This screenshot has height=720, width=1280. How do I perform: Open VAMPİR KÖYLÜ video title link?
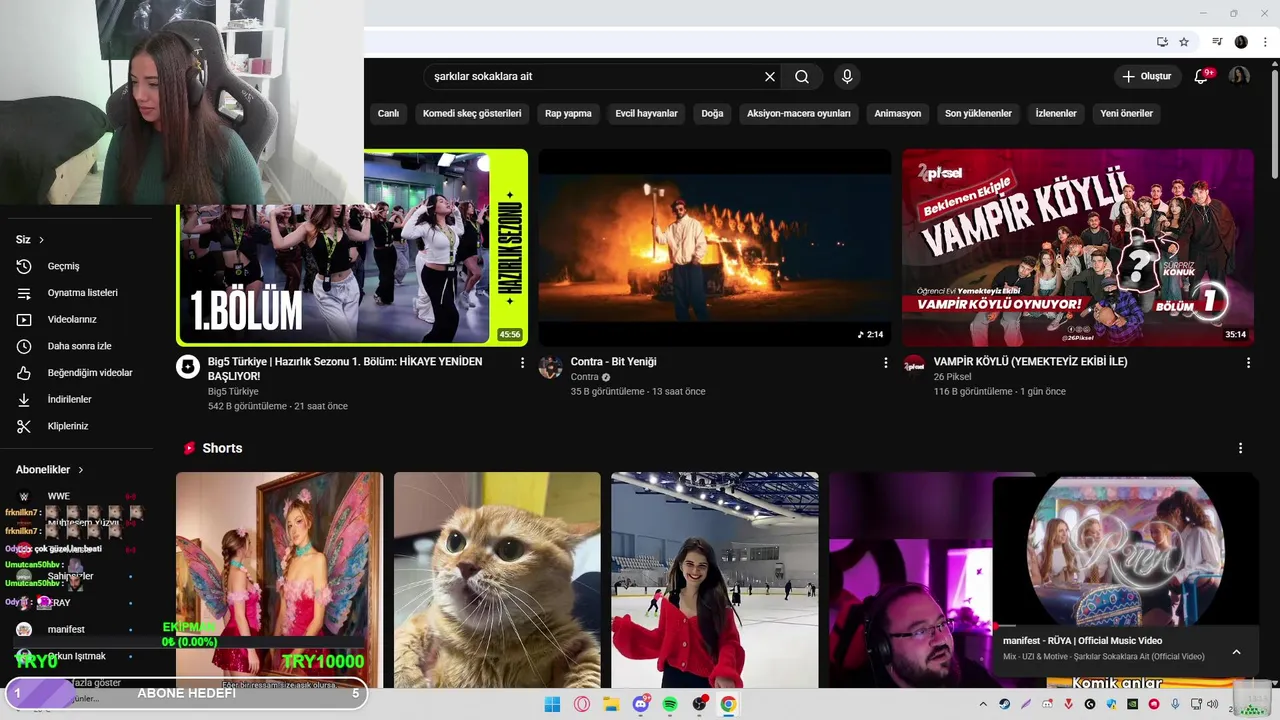pos(1030,362)
